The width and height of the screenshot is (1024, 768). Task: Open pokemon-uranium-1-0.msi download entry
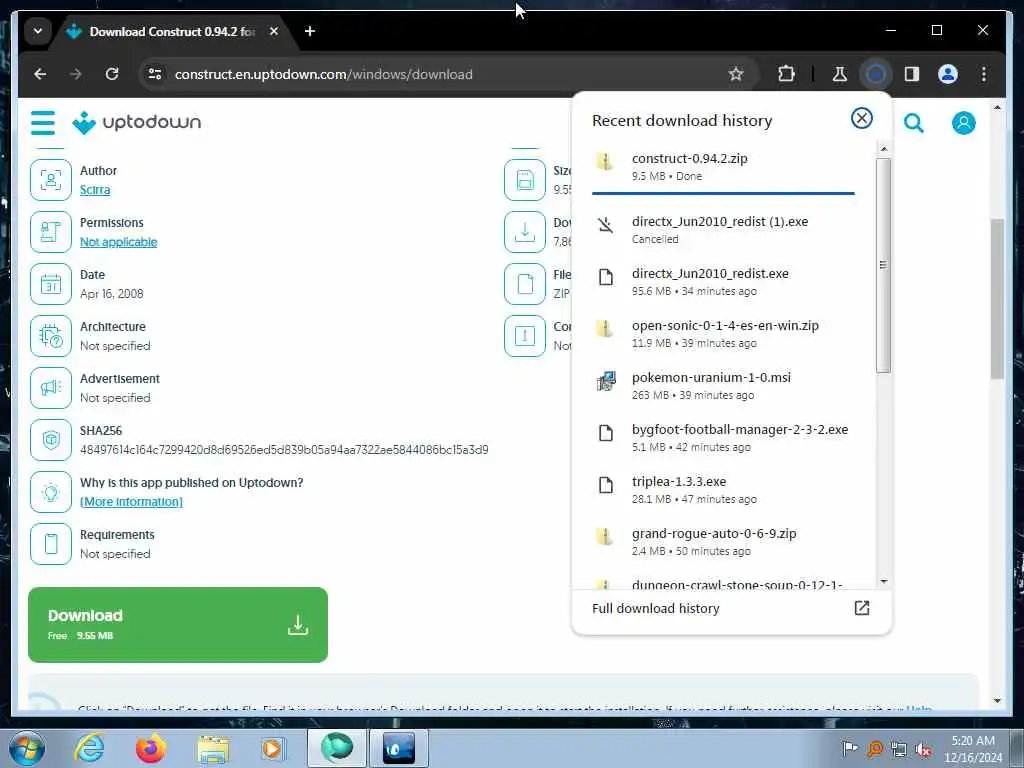point(723,385)
